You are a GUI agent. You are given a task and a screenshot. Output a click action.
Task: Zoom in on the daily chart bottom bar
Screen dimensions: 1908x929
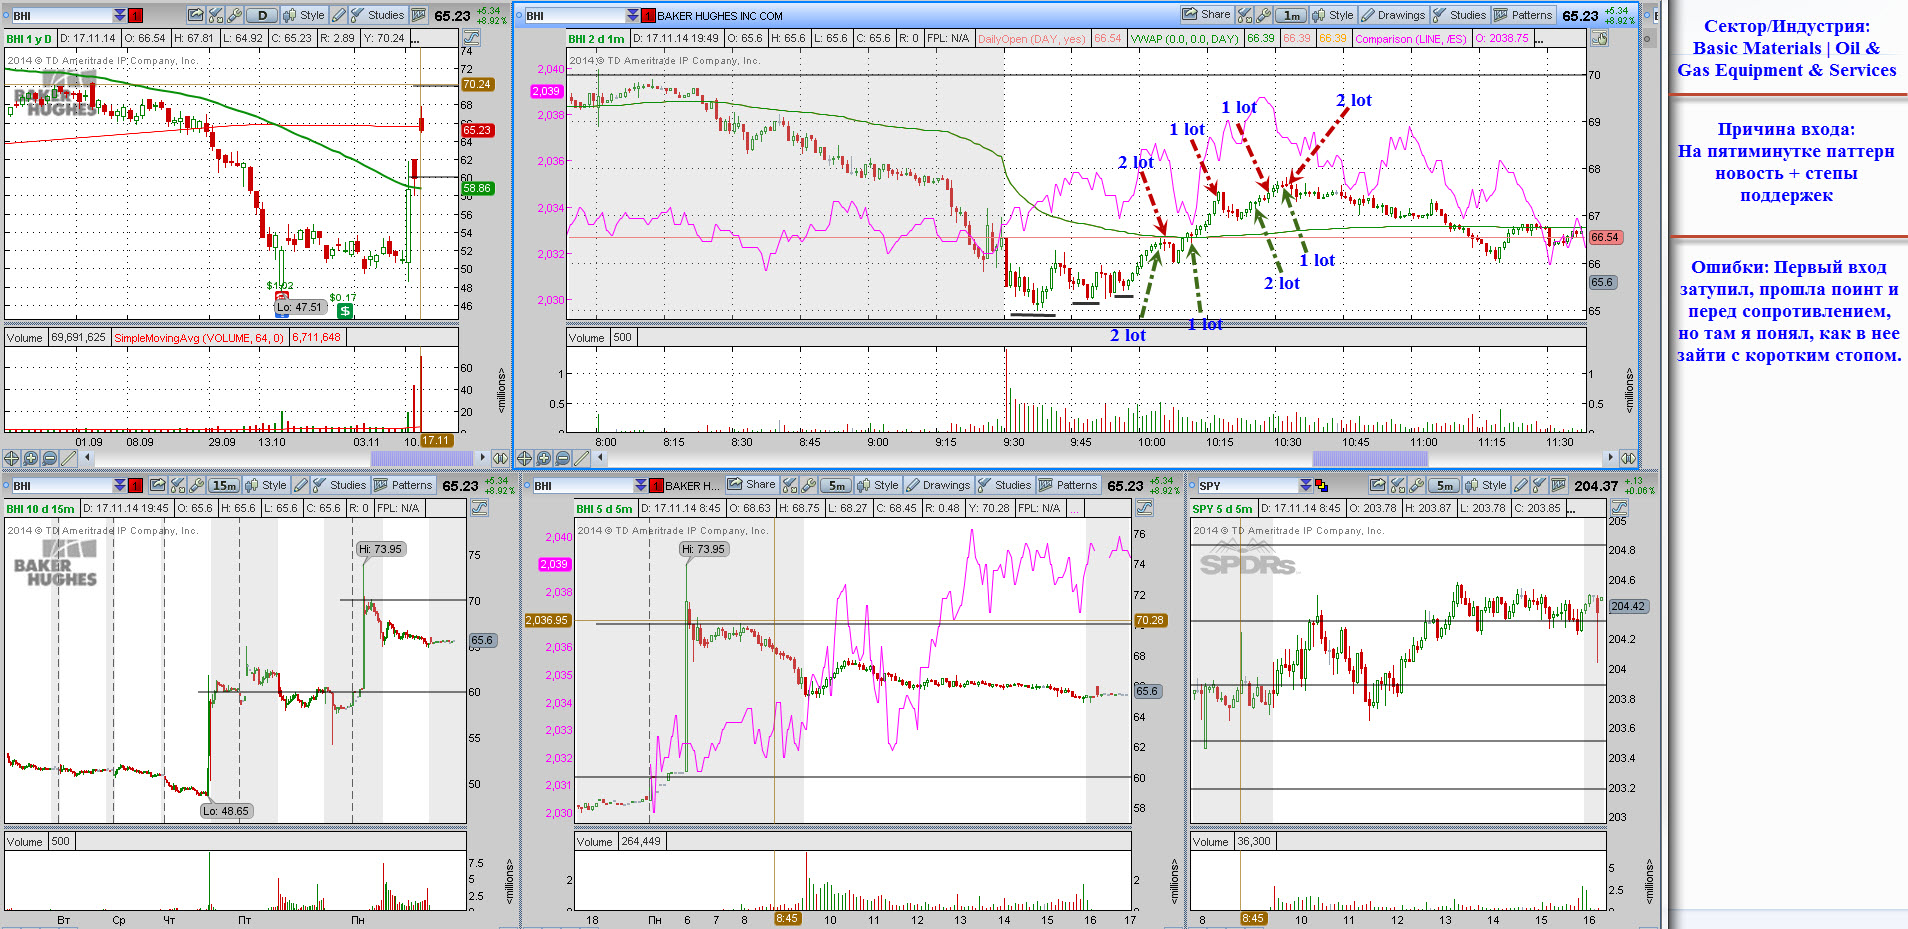click(x=31, y=458)
